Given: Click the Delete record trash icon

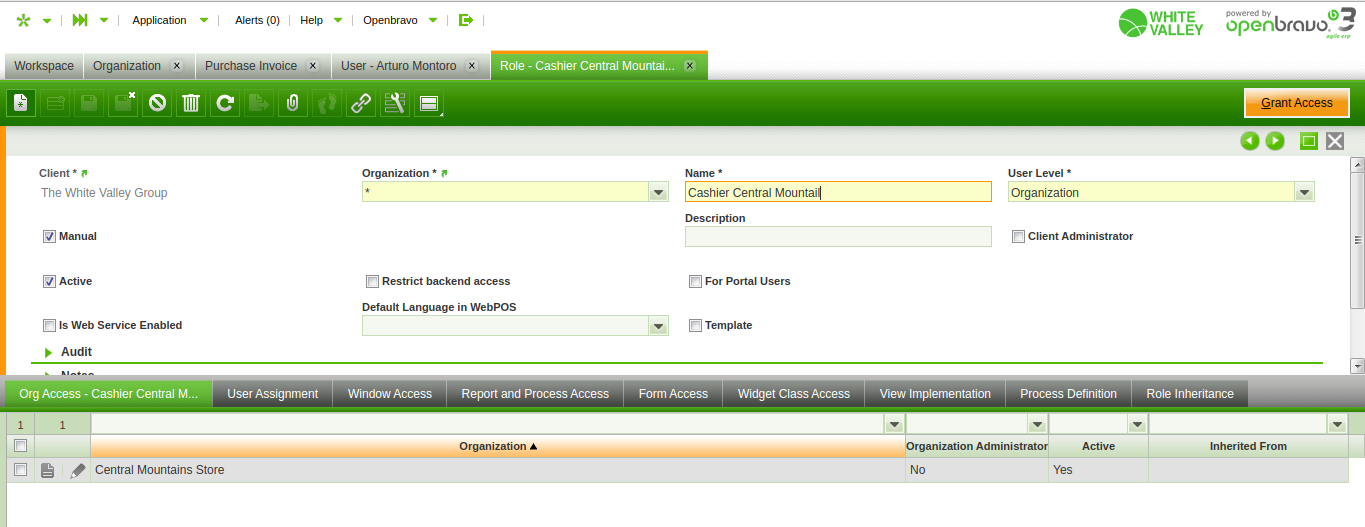Looking at the screenshot, I should tap(191, 102).
